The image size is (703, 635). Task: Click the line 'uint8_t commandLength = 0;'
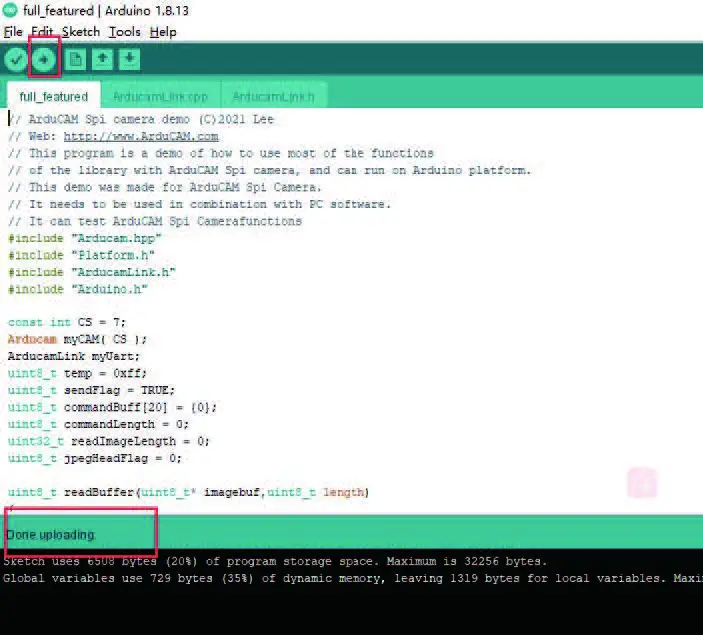(x=98, y=425)
